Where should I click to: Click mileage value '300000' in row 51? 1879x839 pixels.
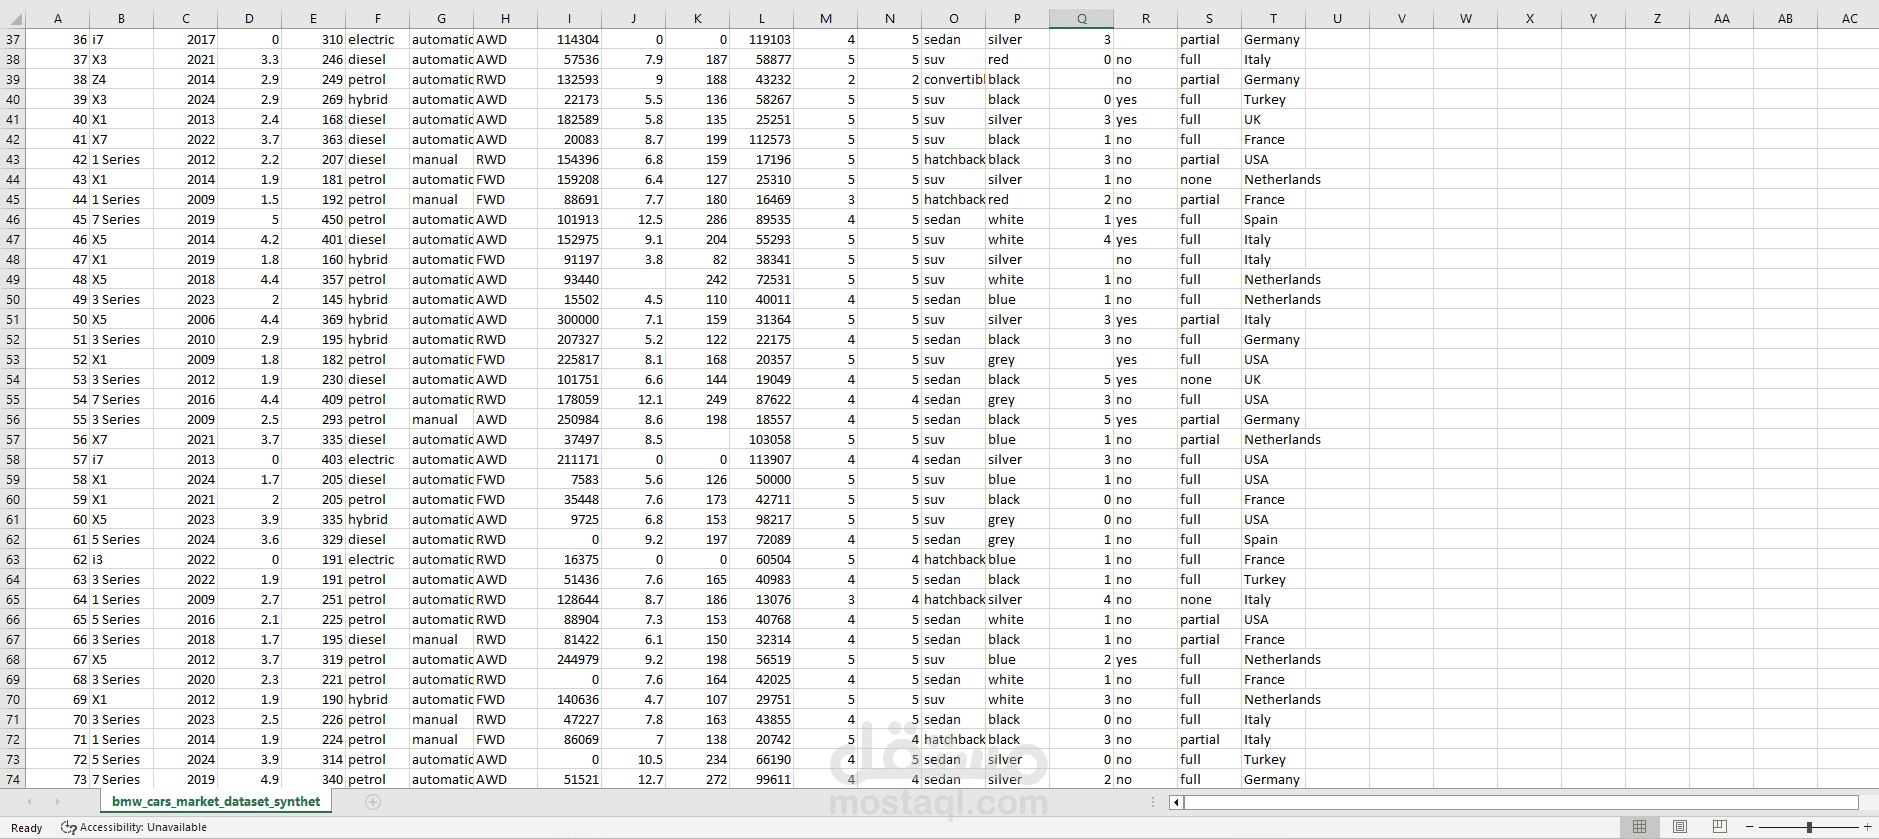tap(570, 320)
